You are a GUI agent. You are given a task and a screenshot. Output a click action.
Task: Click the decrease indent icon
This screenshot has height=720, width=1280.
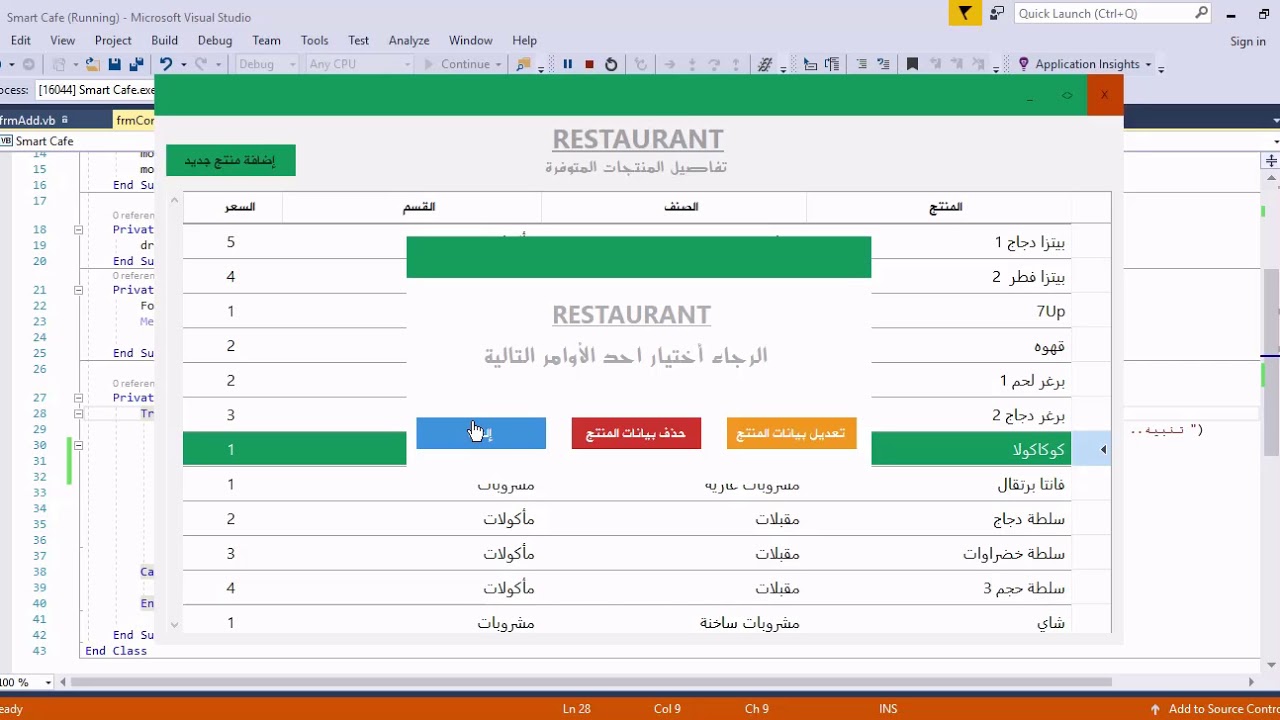coord(861,64)
